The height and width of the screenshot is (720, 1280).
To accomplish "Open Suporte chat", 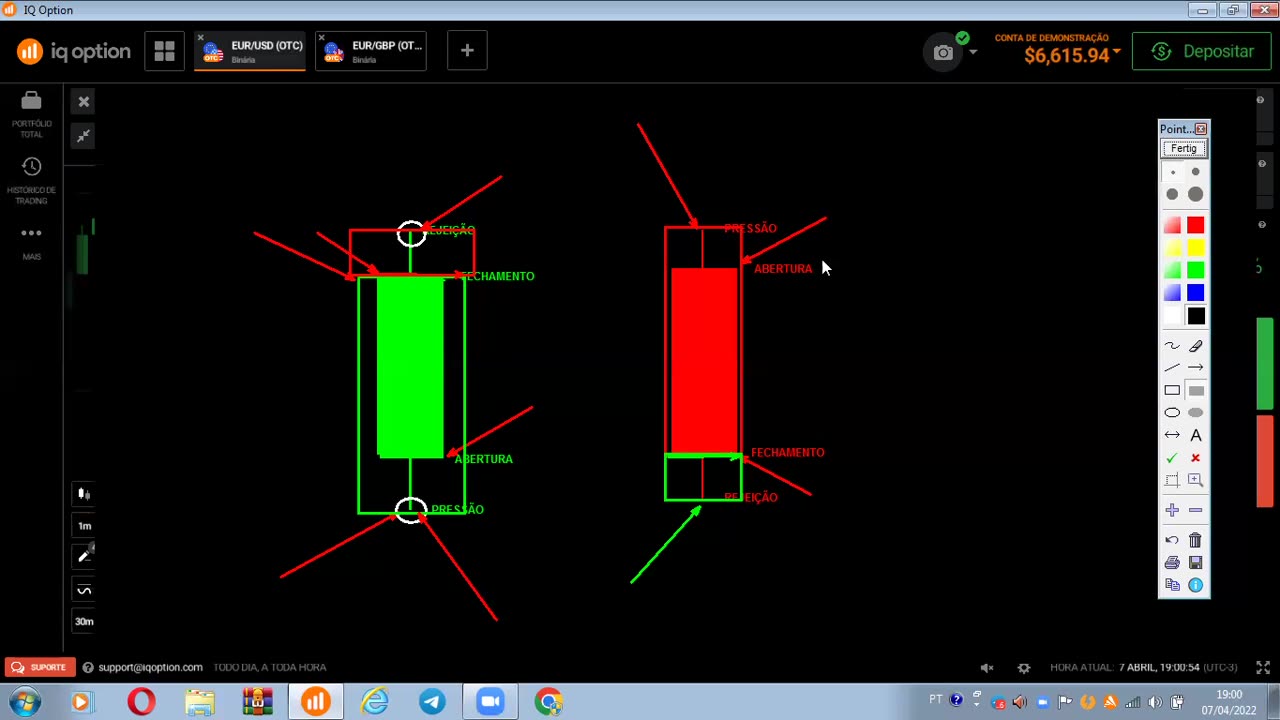I will pyautogui.click(x=38, y=667).
